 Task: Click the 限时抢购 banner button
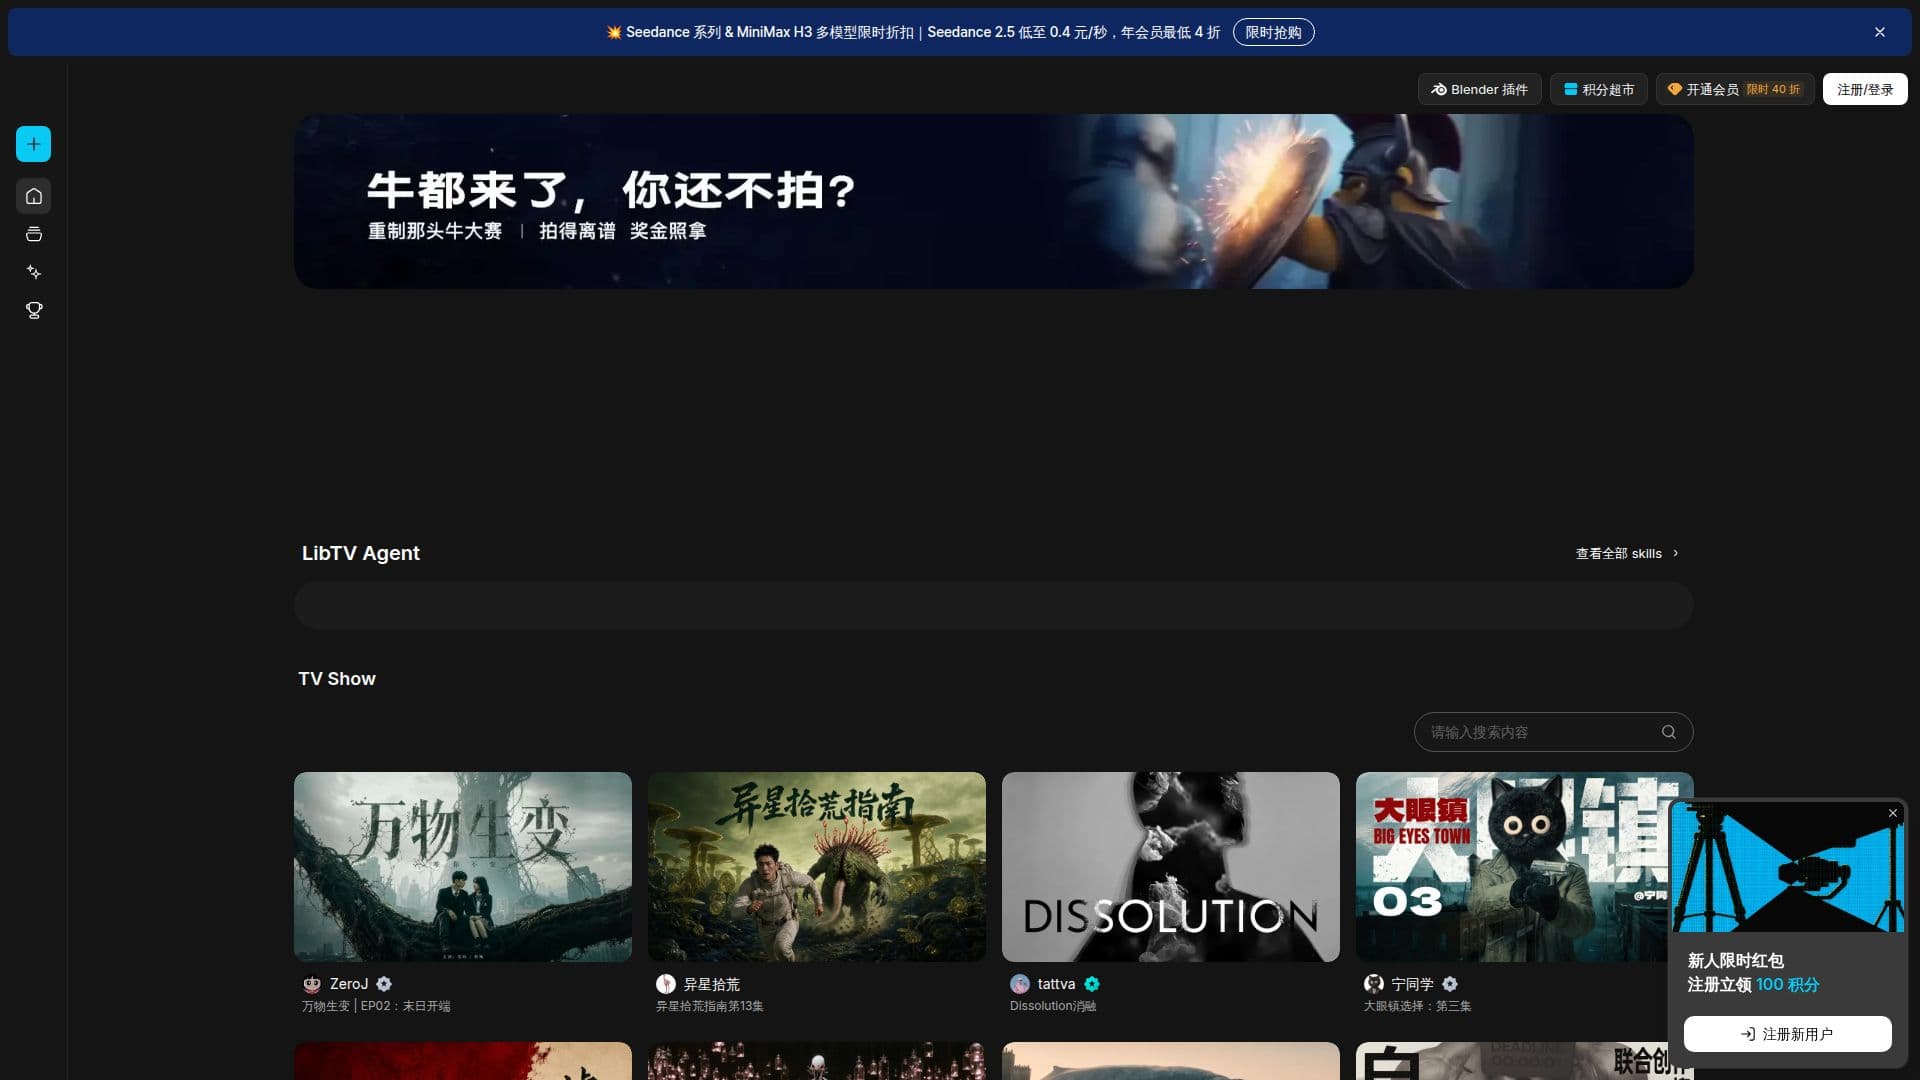[1273, 32]
